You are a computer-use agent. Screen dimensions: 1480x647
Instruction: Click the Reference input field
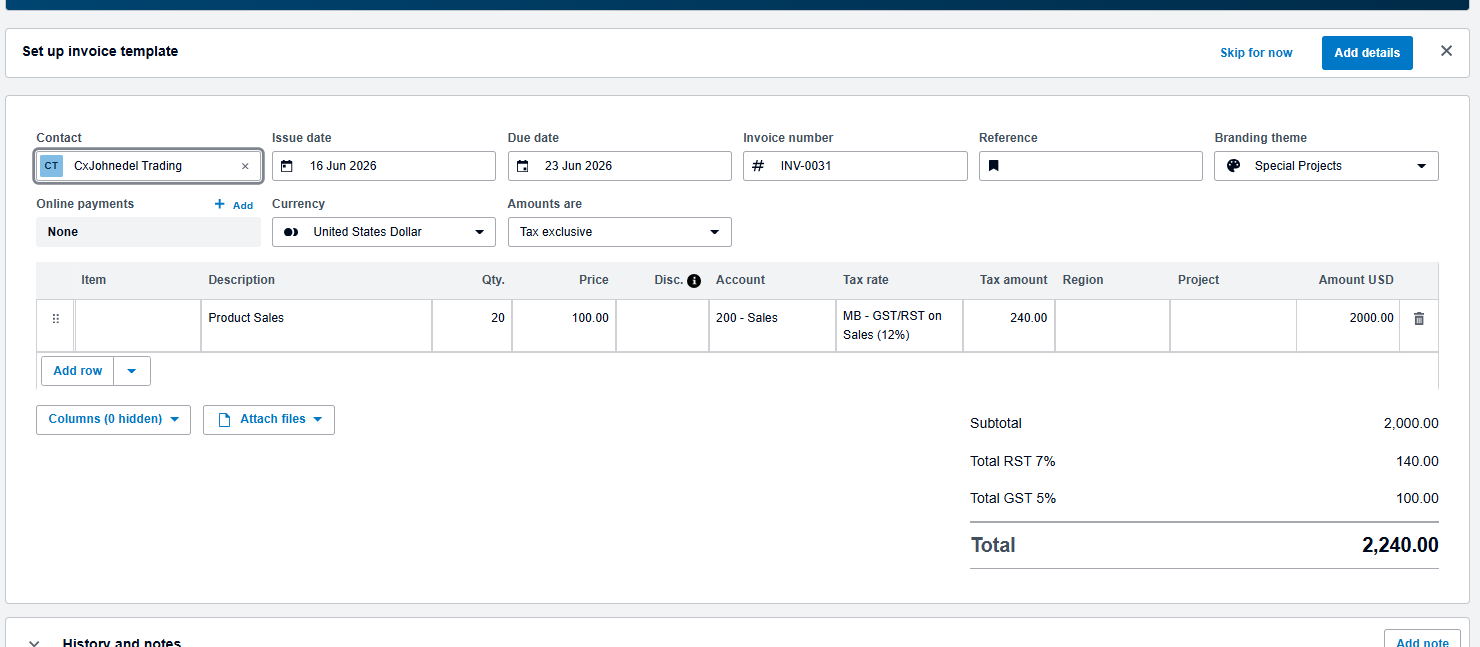point(1091,166)
